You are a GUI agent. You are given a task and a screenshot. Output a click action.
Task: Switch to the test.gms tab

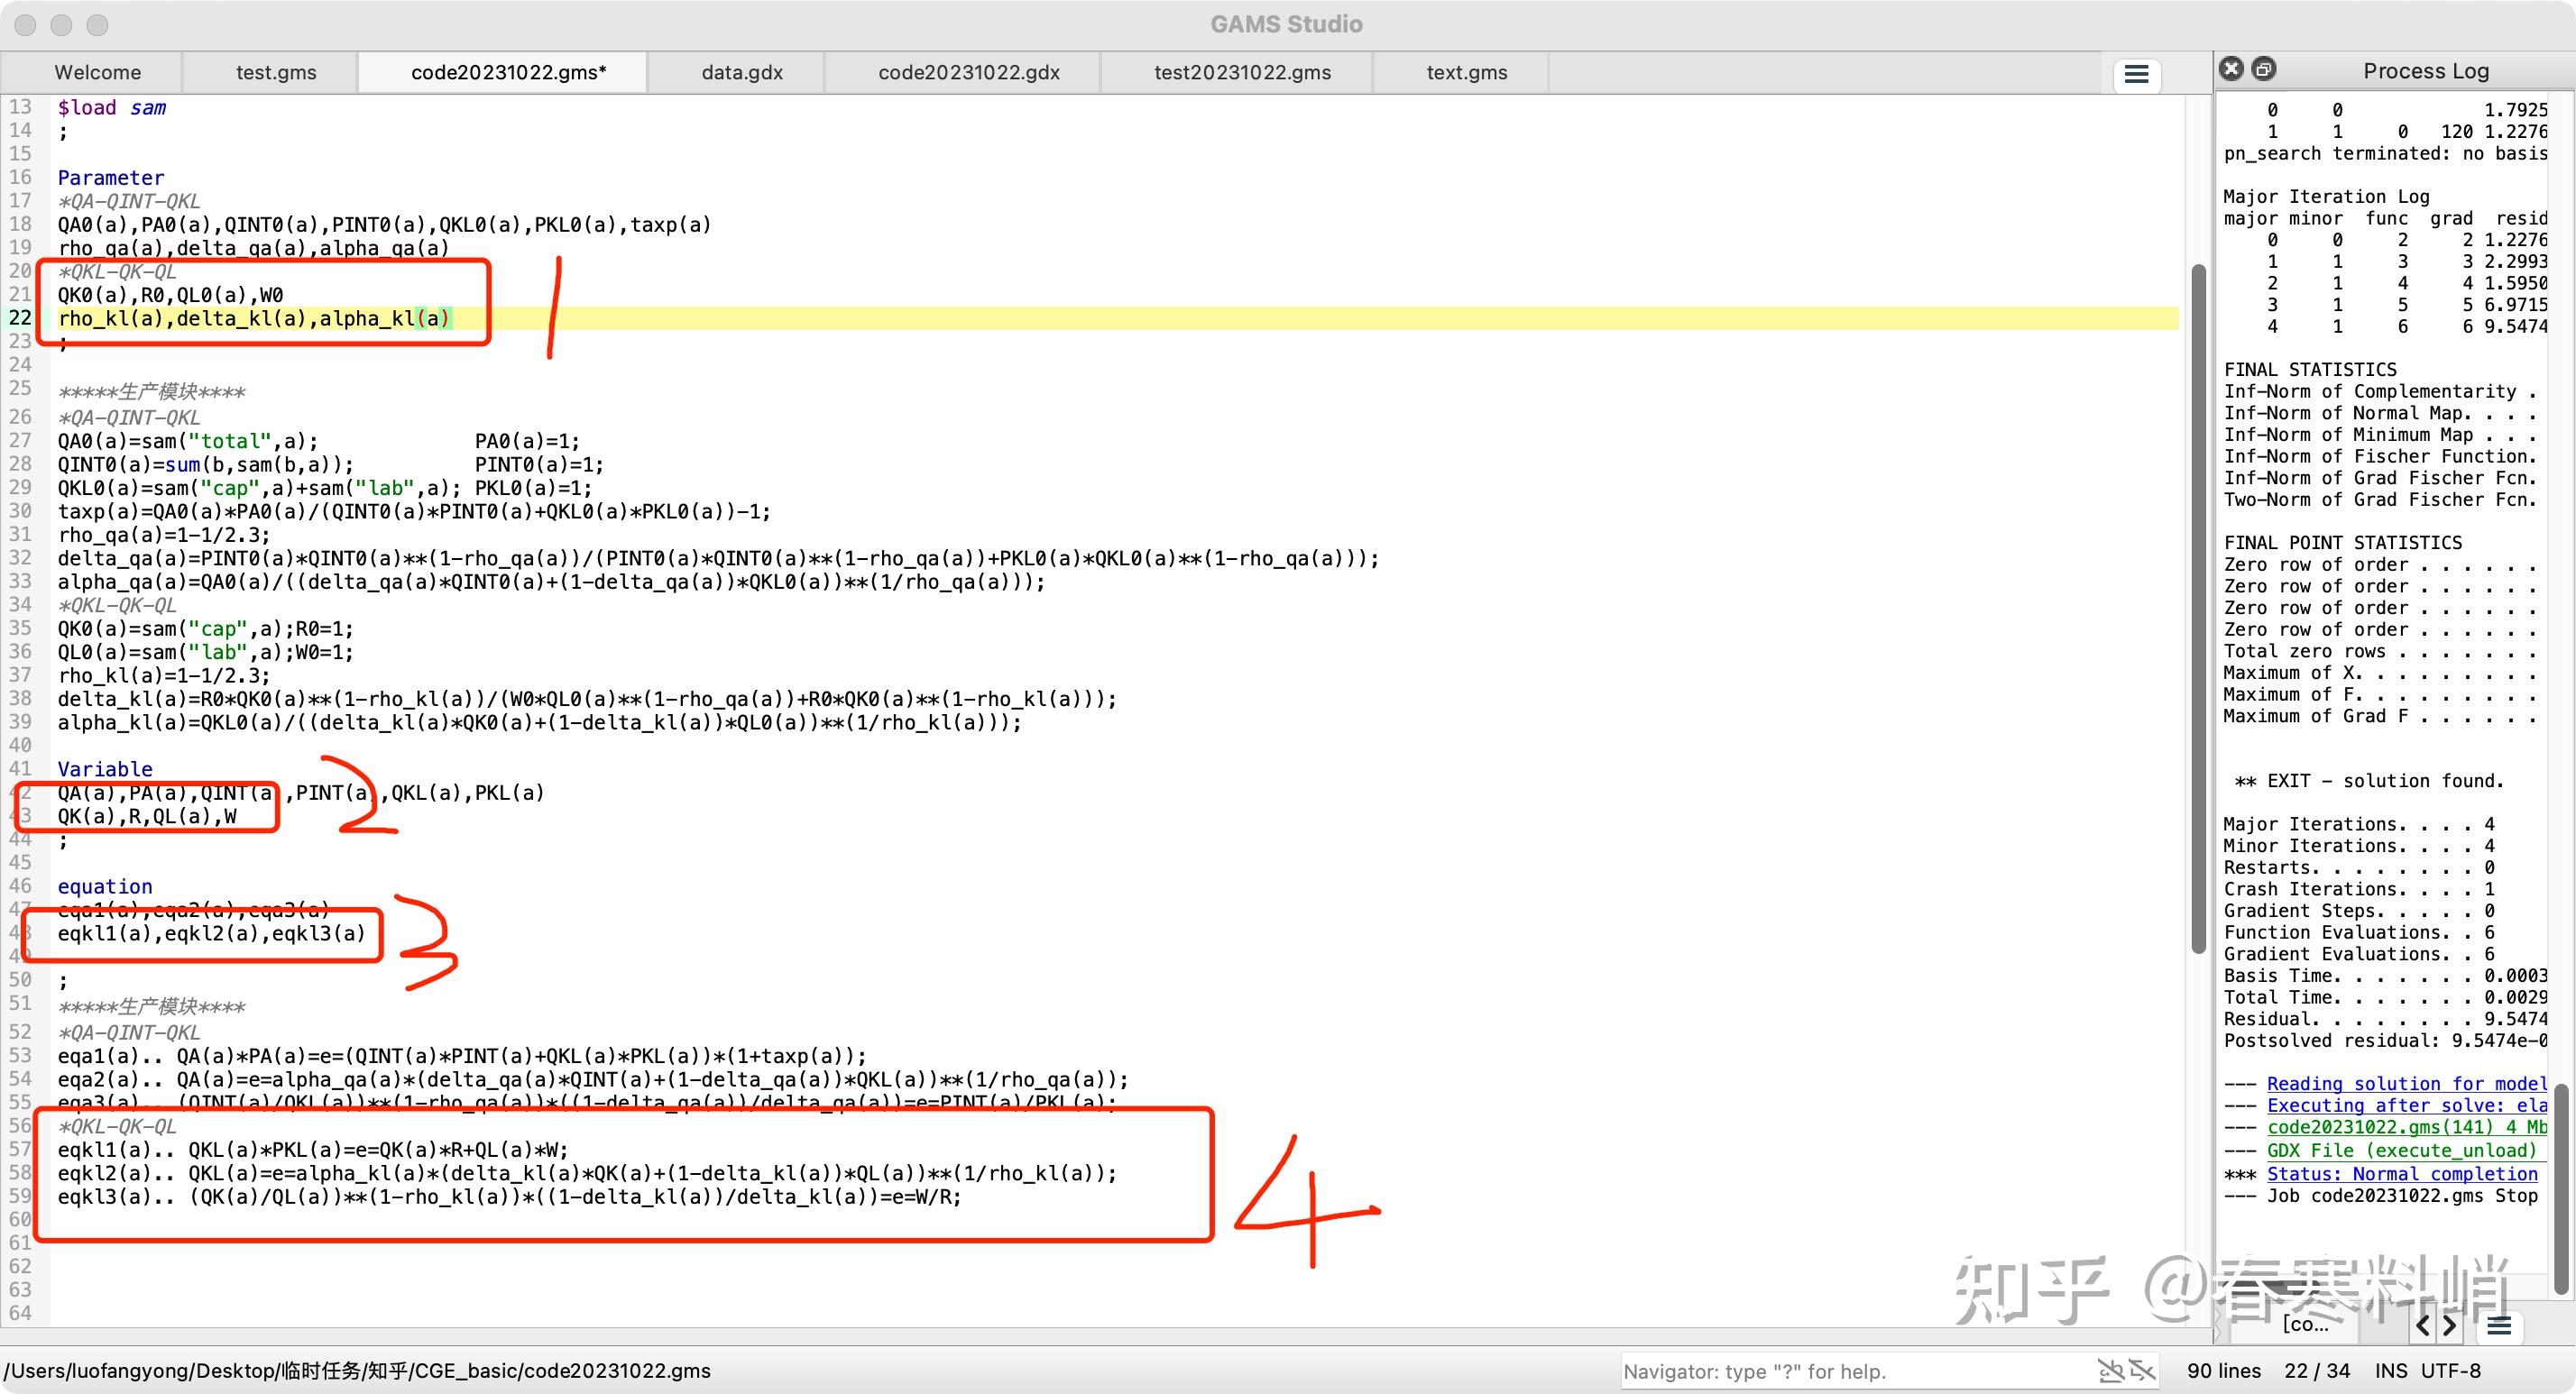(276, 73)
